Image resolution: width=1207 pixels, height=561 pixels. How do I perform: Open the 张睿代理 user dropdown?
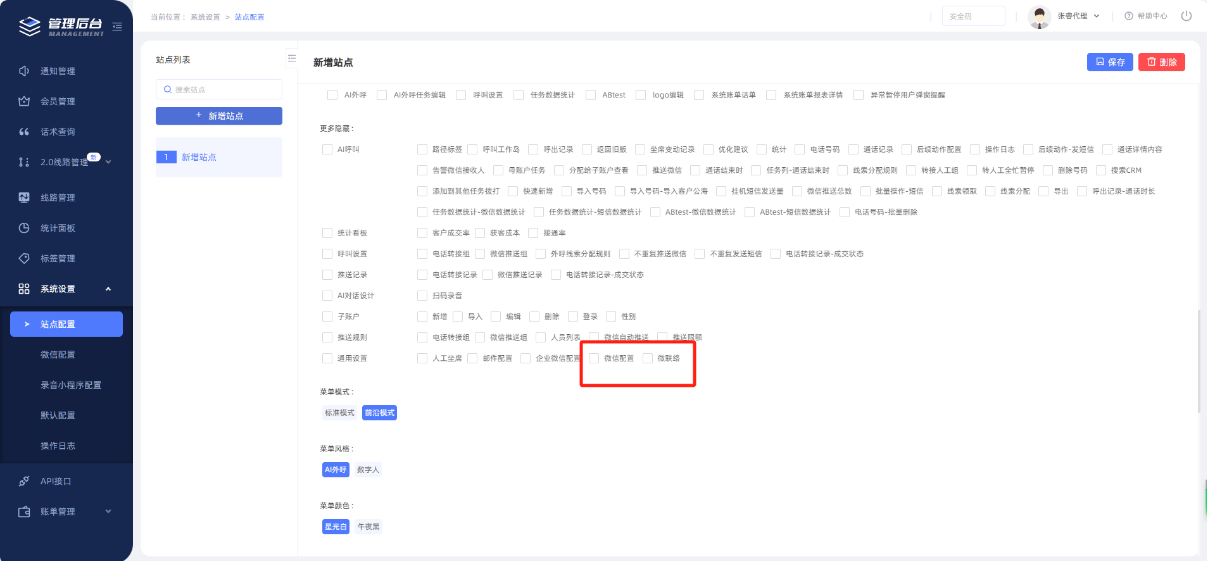pos(1078,16)
